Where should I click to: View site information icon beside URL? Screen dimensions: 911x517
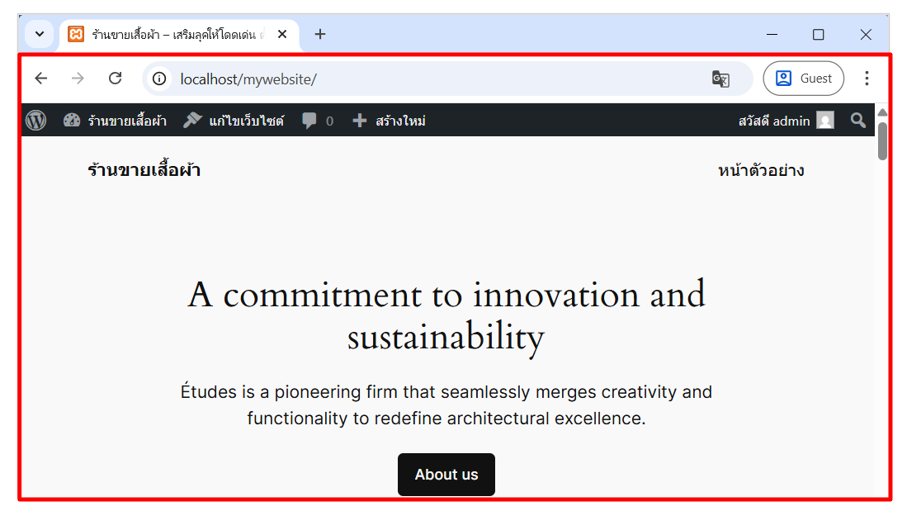tap(160, 79)
